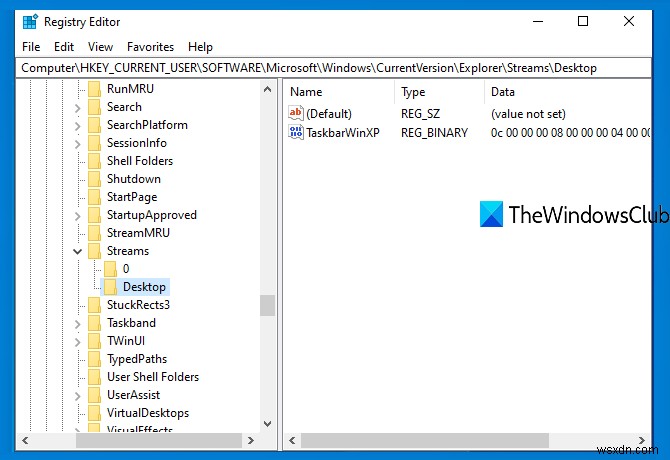Click the REG_BINARY type cell
The width and height of the screenshot is (670, 460).
tap(435, 133)
